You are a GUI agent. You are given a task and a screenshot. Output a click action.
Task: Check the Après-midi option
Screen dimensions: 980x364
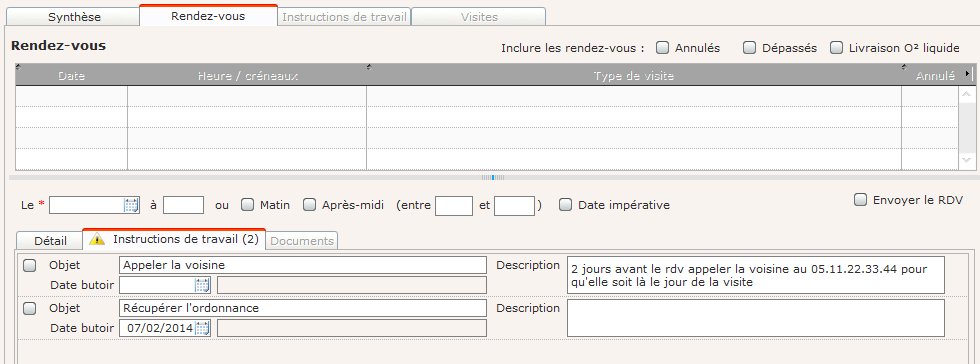tap(309, 205)
